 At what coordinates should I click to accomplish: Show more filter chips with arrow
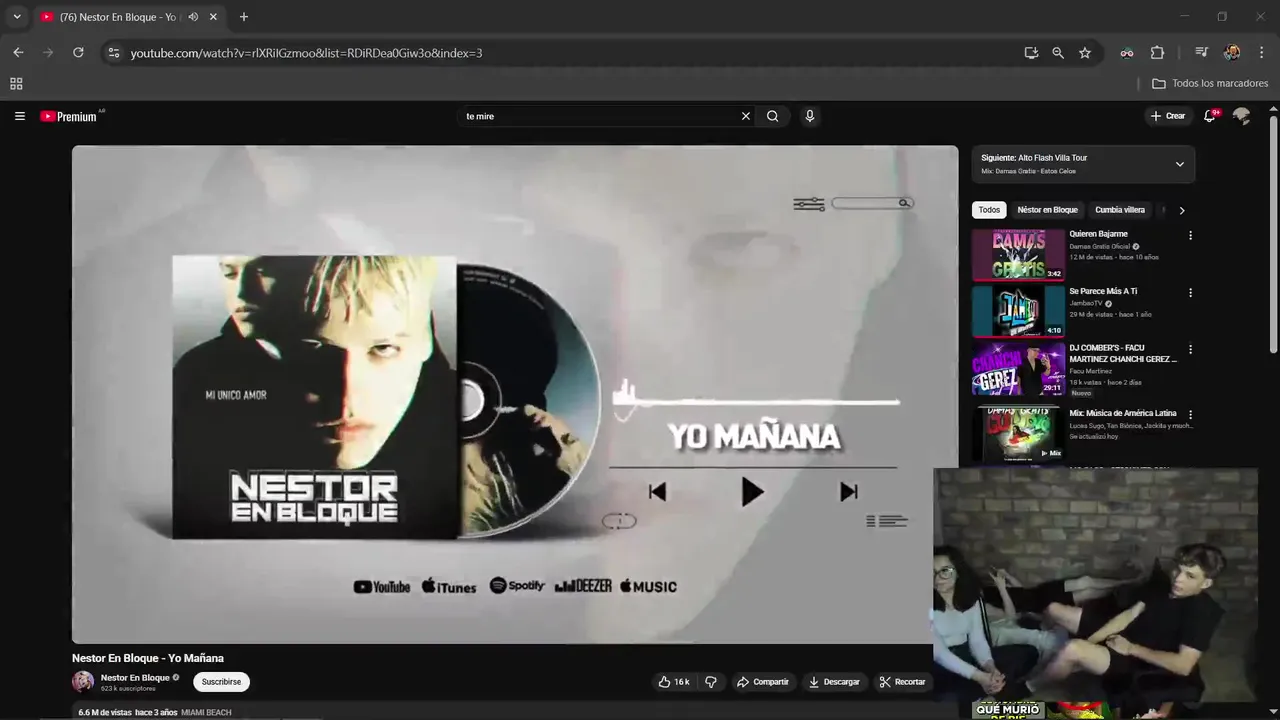point(1181,210)
